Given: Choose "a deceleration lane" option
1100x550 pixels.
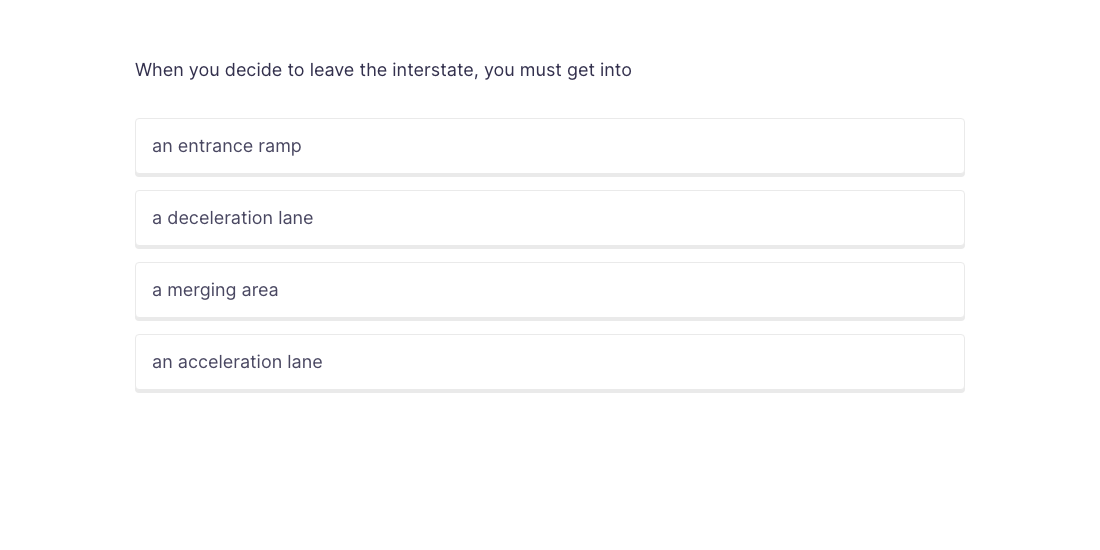Looking at the screenshot, I should [549, 218].
